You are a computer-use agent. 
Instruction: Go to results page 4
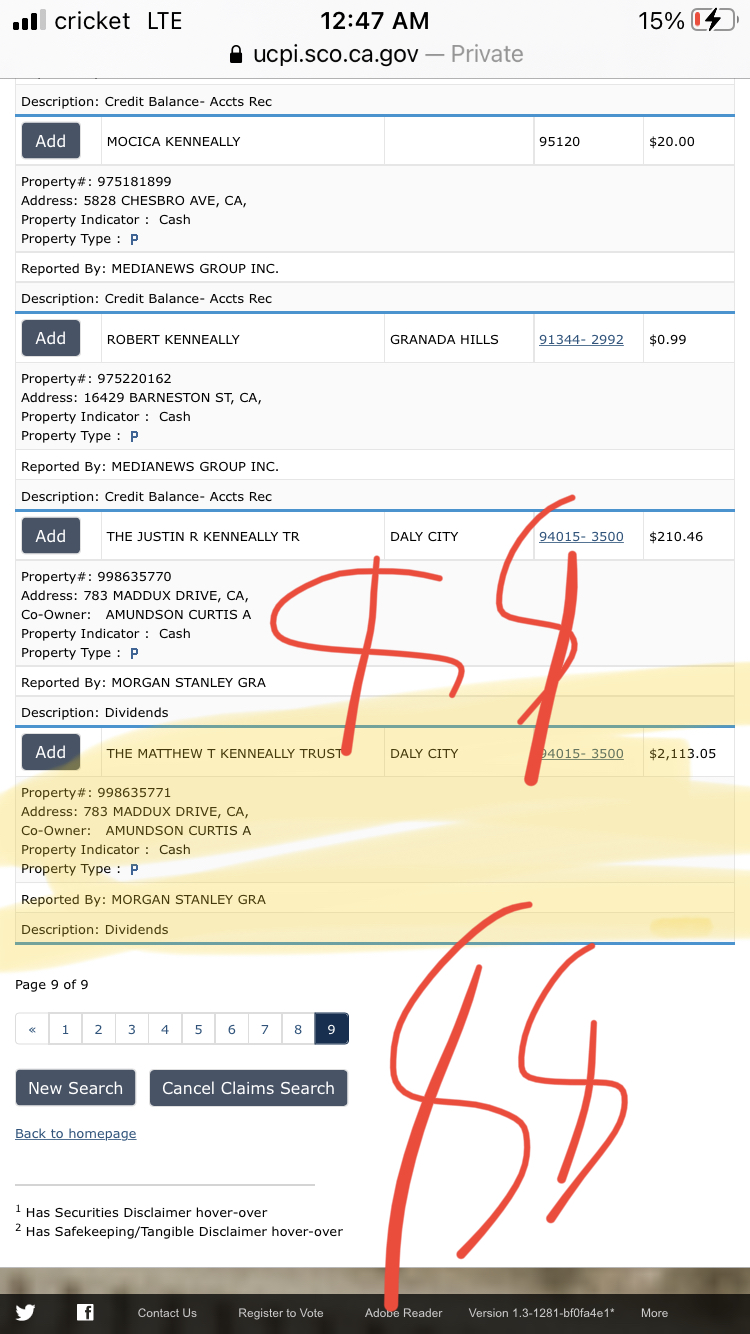click(165, 1029)
